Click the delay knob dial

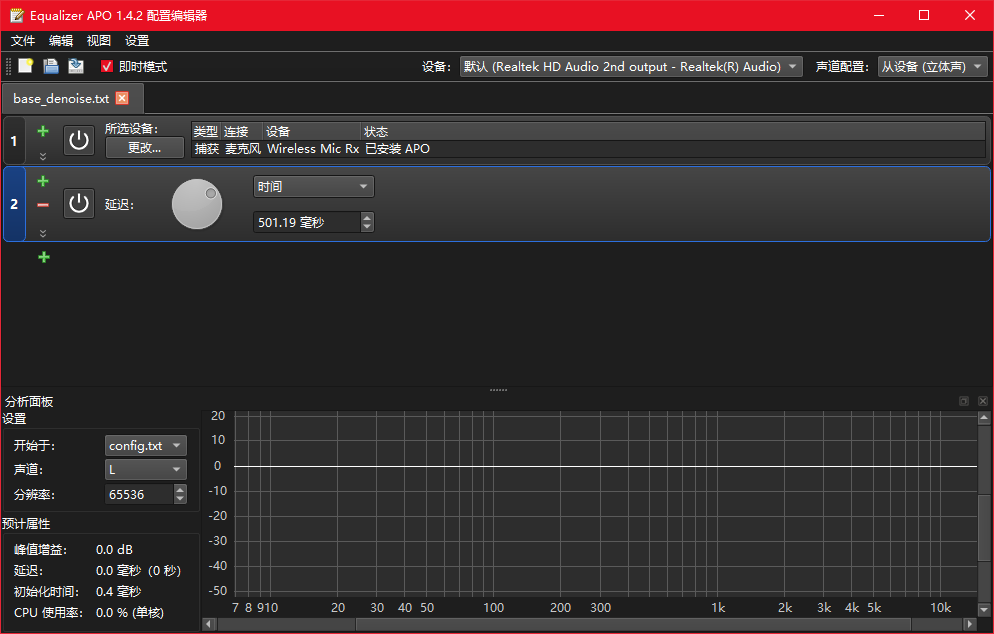(197, 204)
